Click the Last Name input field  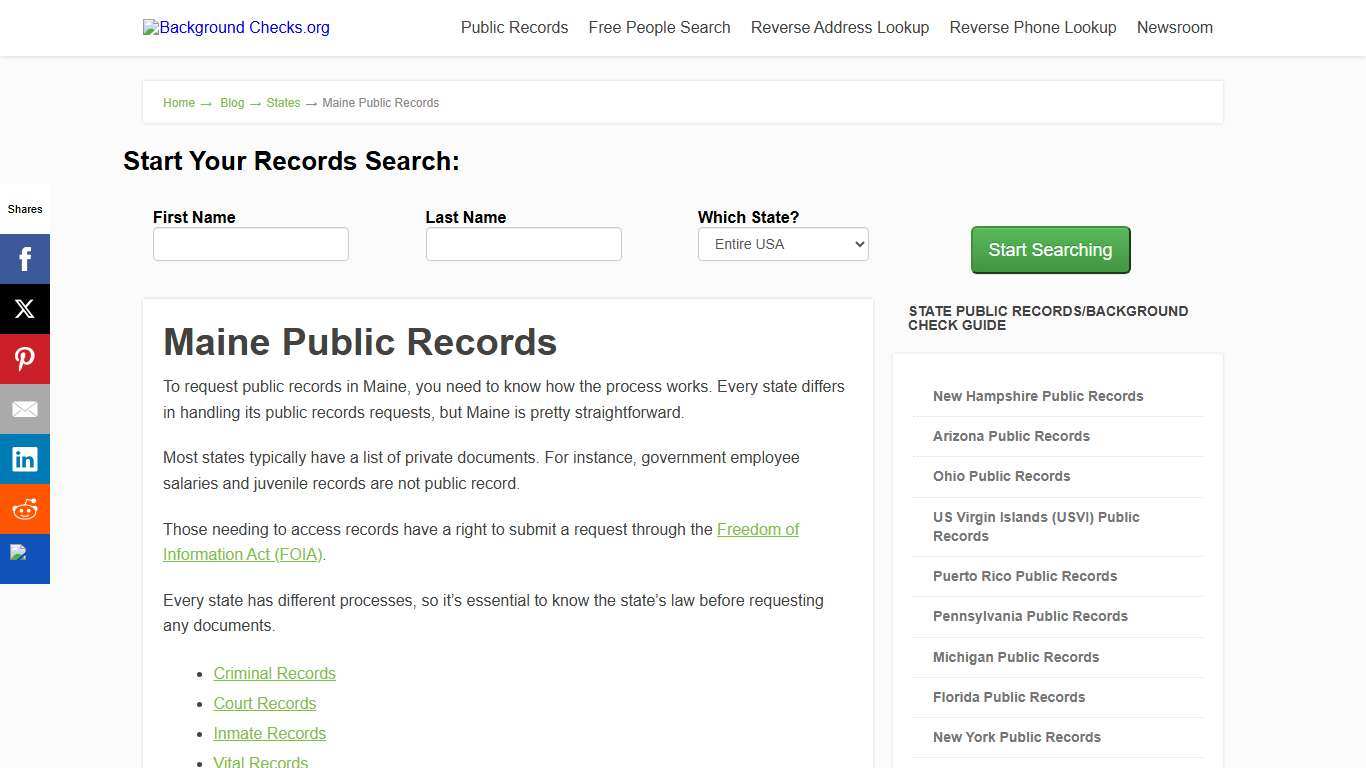[x=523, y=243]
